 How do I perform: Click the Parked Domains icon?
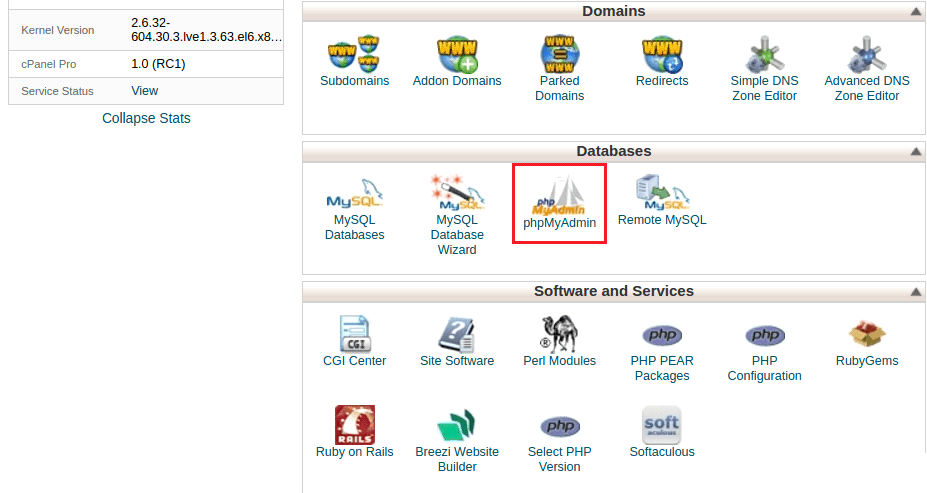tap(560, 54)
